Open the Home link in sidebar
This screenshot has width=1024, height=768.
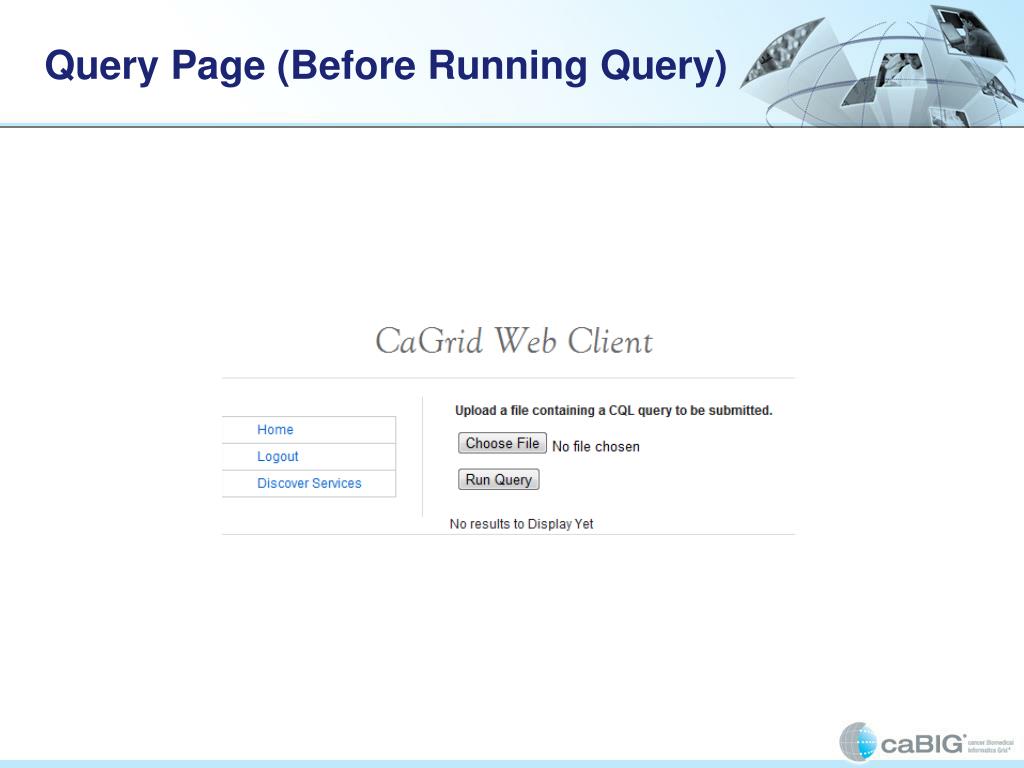275,430
